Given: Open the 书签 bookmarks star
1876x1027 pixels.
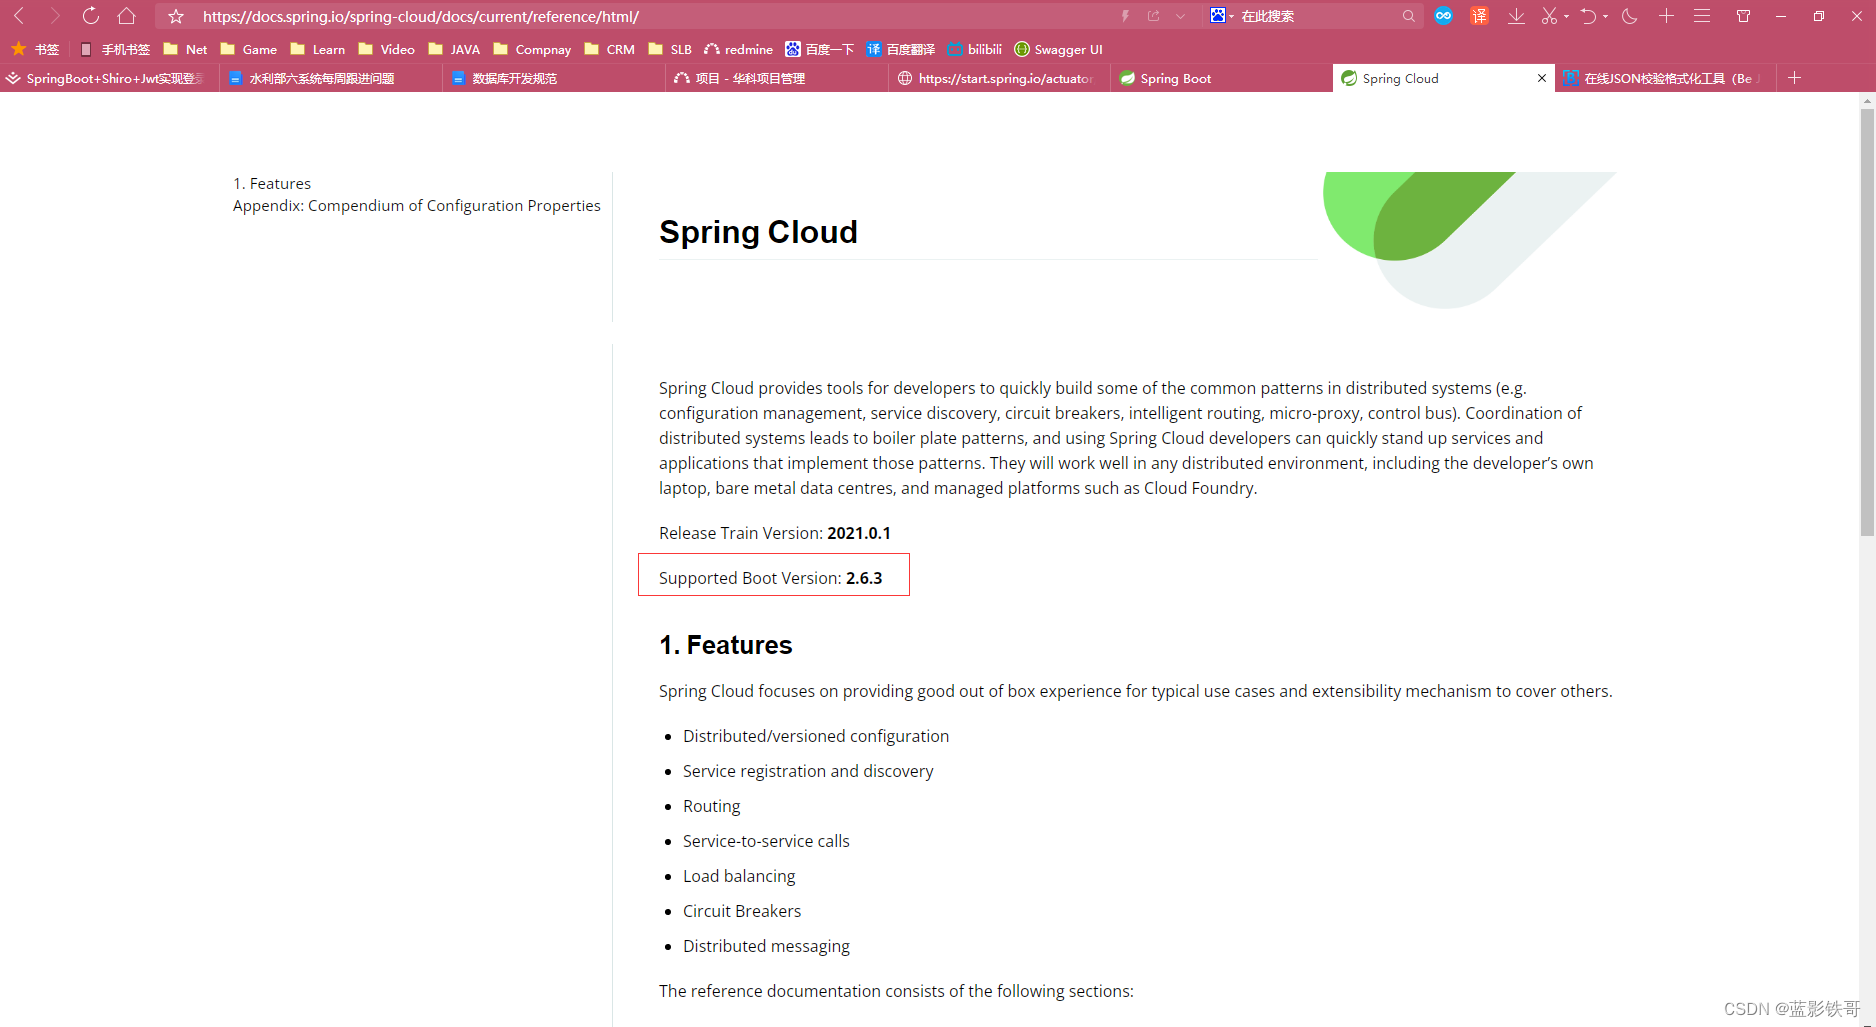Looking at the screenshot, I should (35, 49).
